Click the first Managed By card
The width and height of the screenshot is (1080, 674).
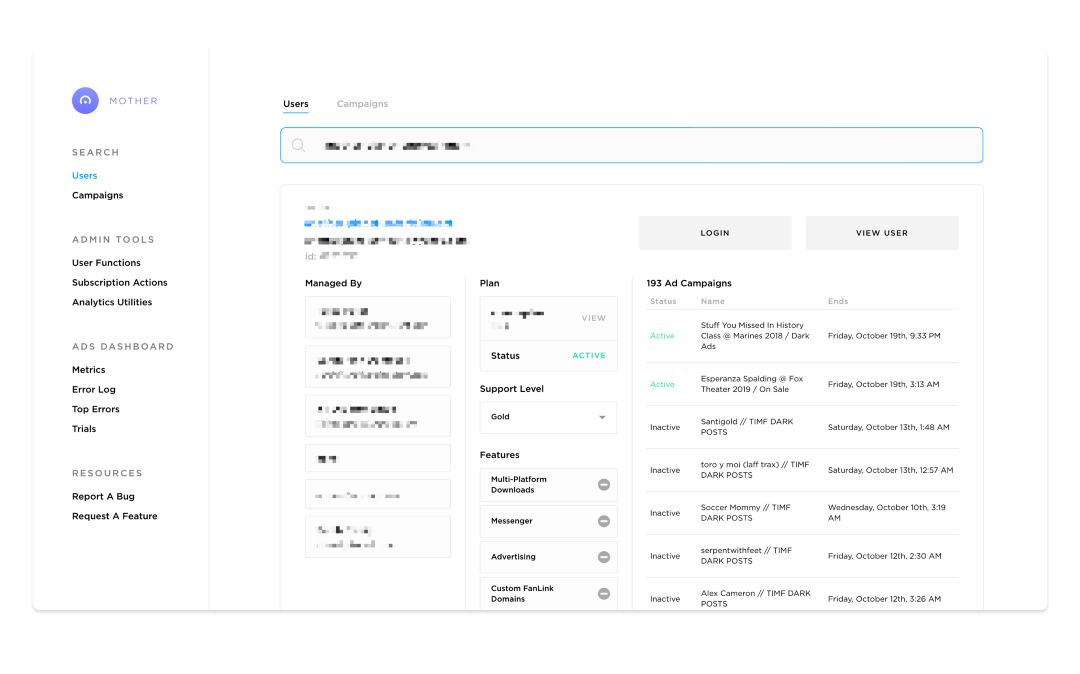click(x=377, y=317)
